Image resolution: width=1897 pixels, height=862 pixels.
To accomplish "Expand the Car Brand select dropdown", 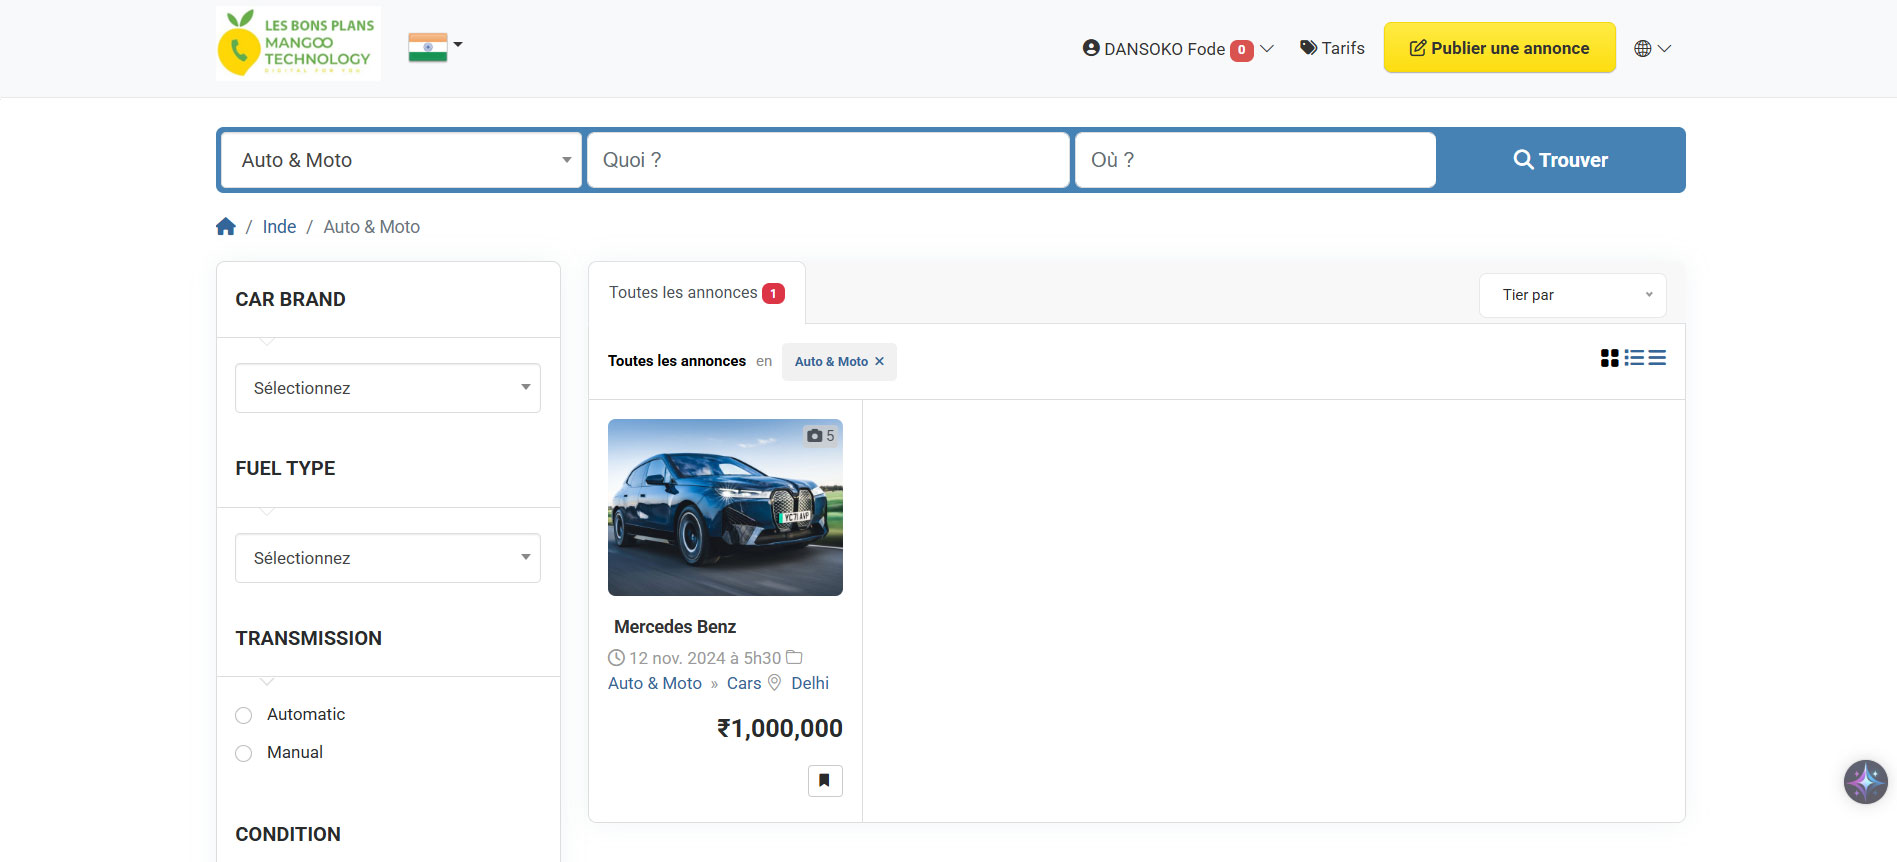I will pos(388,388).
